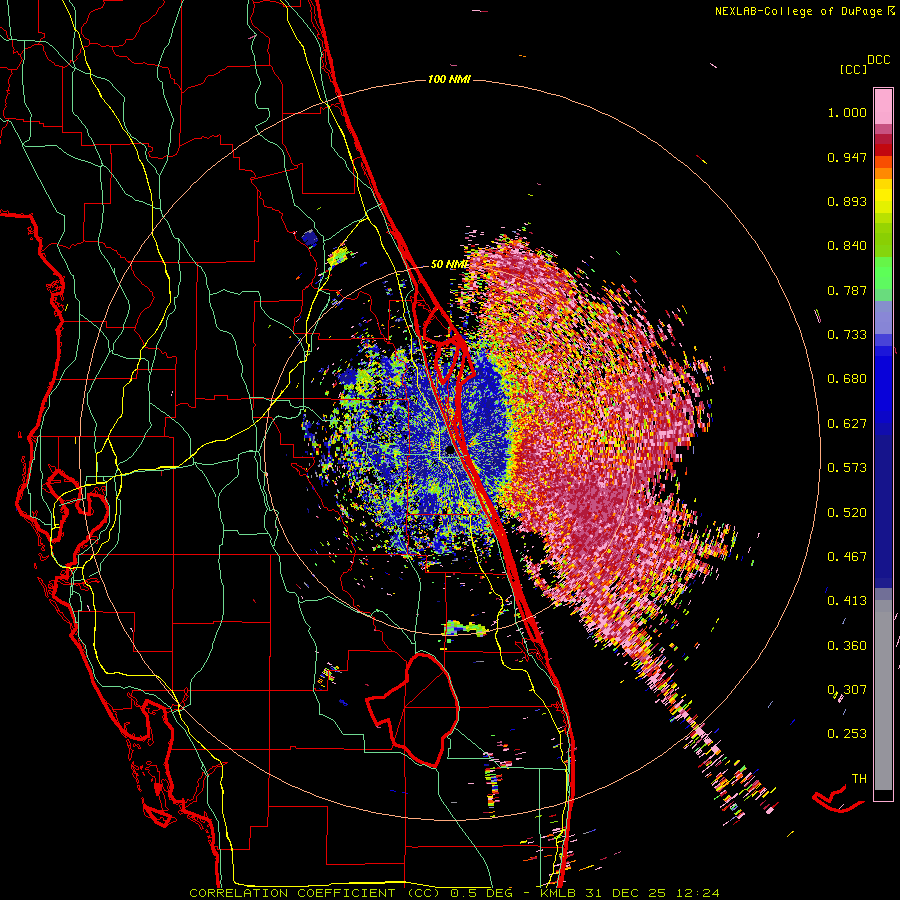This screenshot has height=900, width=900.
Task: Click the 0.787 scale value
Action: pos(847,290)
